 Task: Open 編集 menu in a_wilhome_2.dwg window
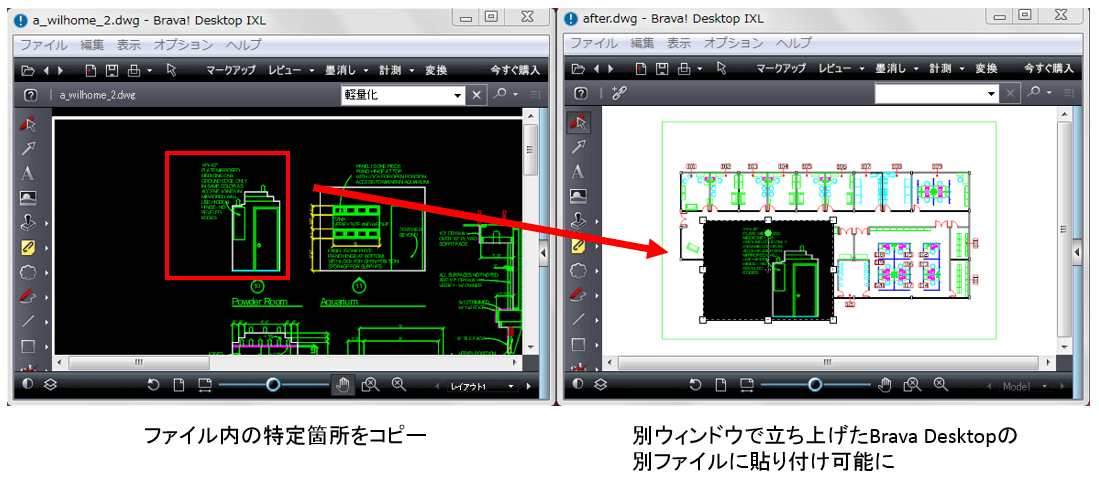[92, 44]
